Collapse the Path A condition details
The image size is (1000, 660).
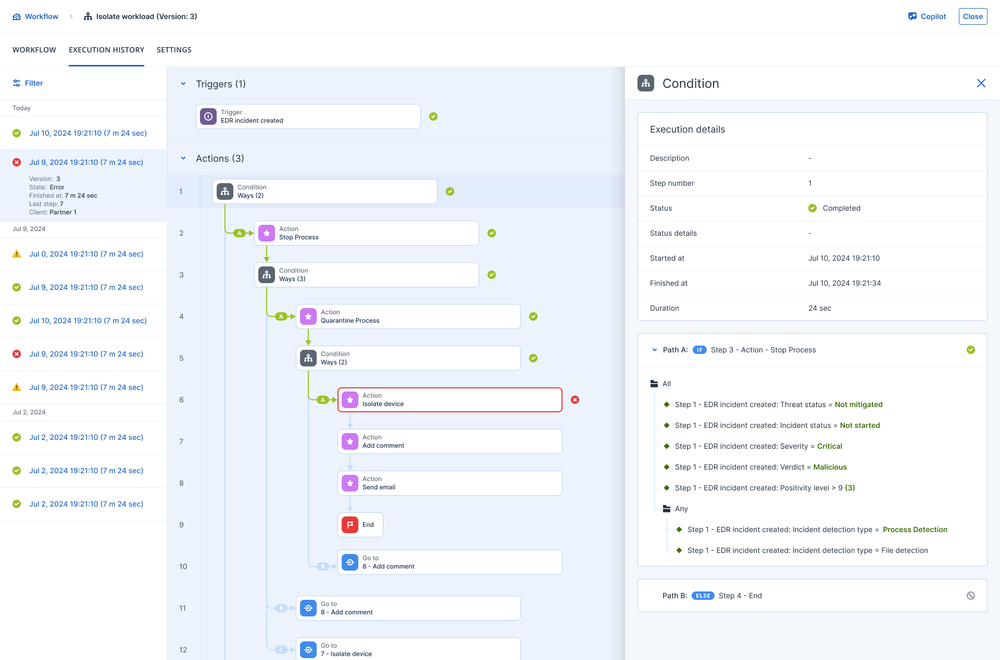[655, 350]
